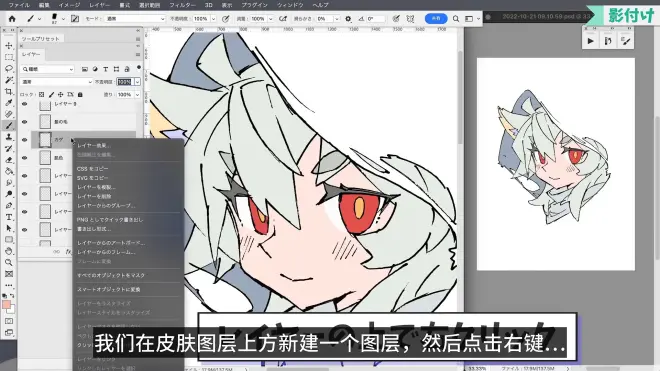The height and width of the screenshot is (371, 660).
Task: Select the History Brush tool
Action: pyautogui.click(x=8, y=148)
